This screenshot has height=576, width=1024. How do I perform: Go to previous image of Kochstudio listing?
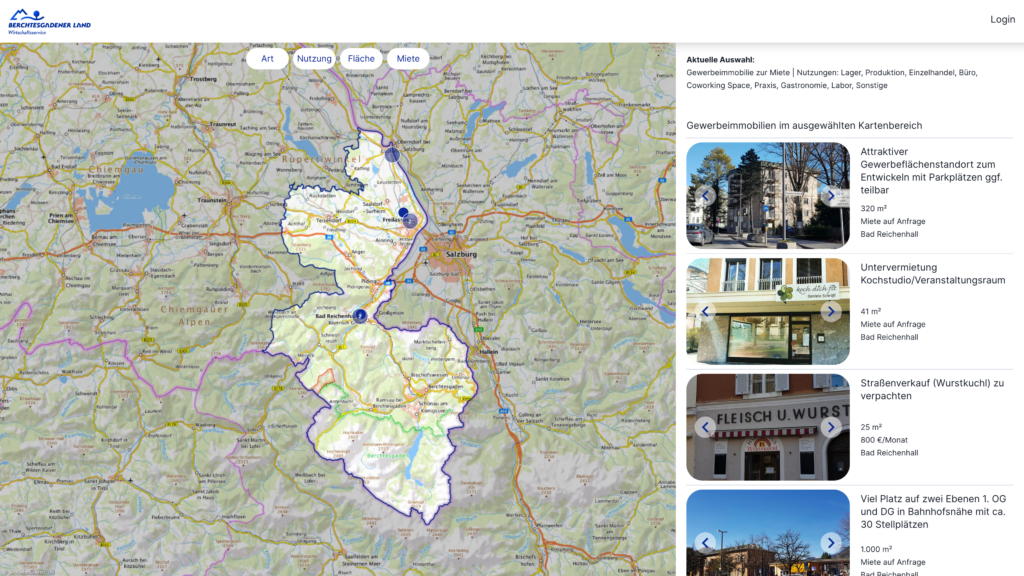[705, 312]
